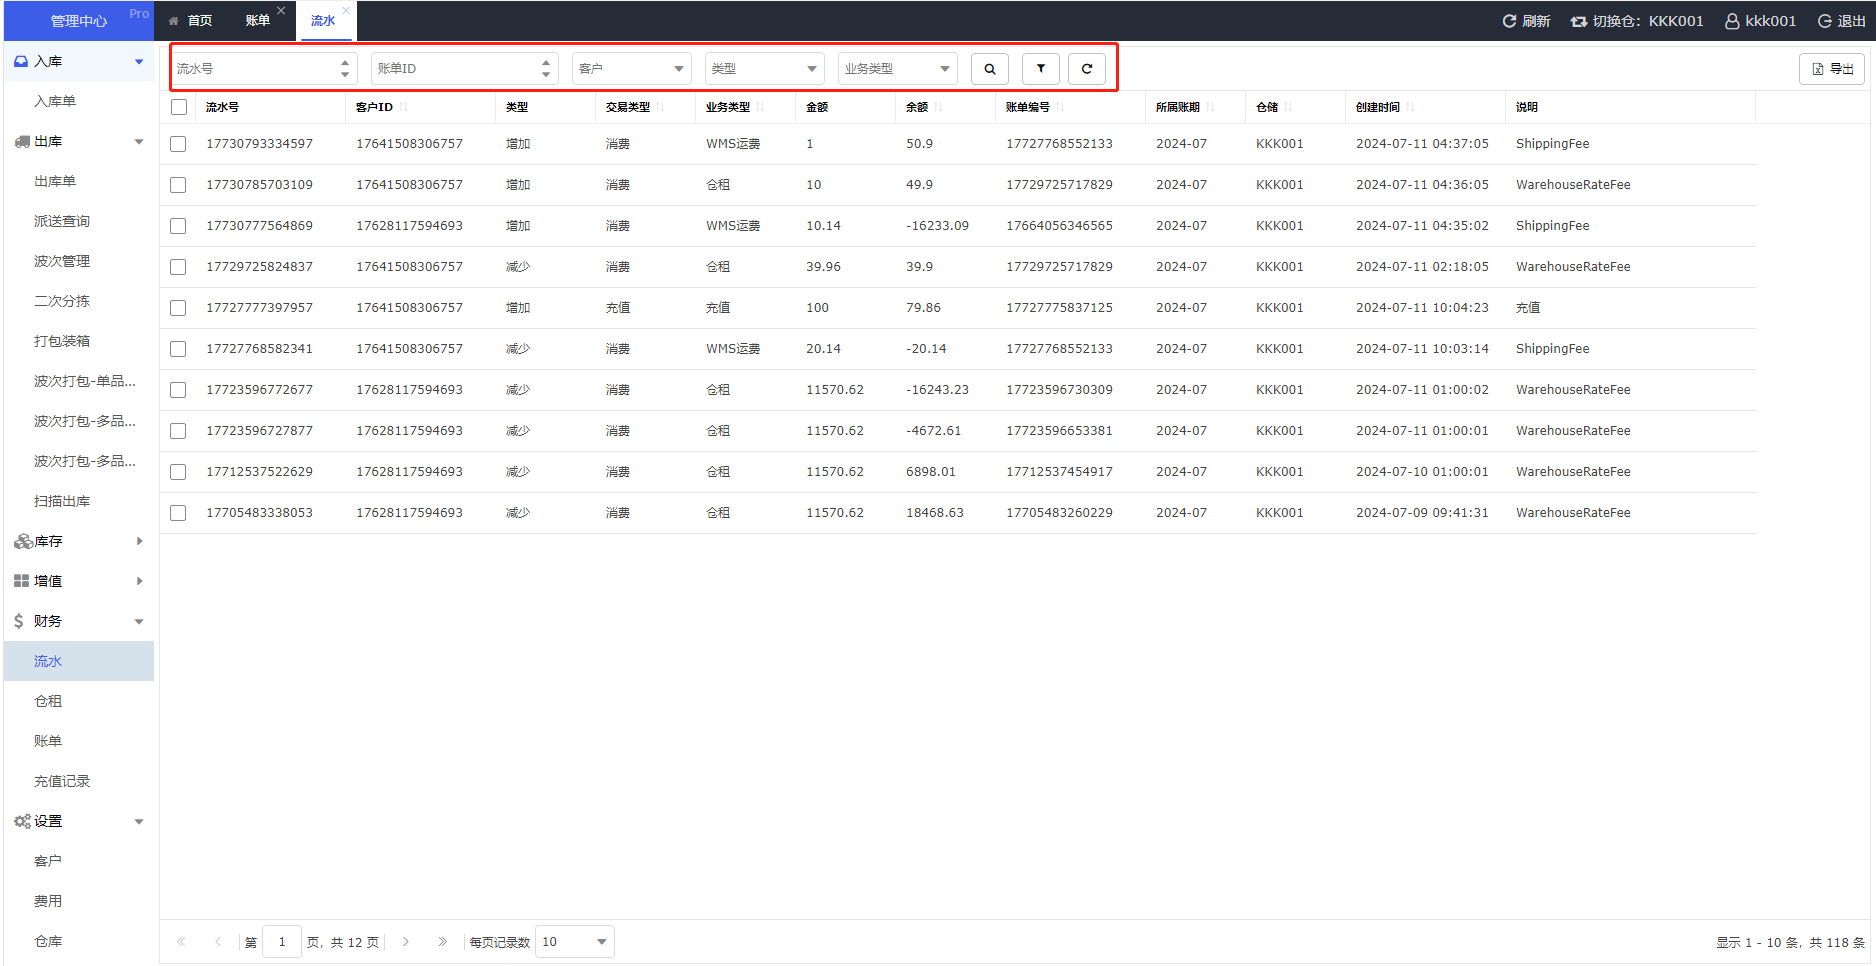The height and width of the screenshot is (966, 1876).
Task: Collapse the 设置 sidebar section
Action: [79, 821]
